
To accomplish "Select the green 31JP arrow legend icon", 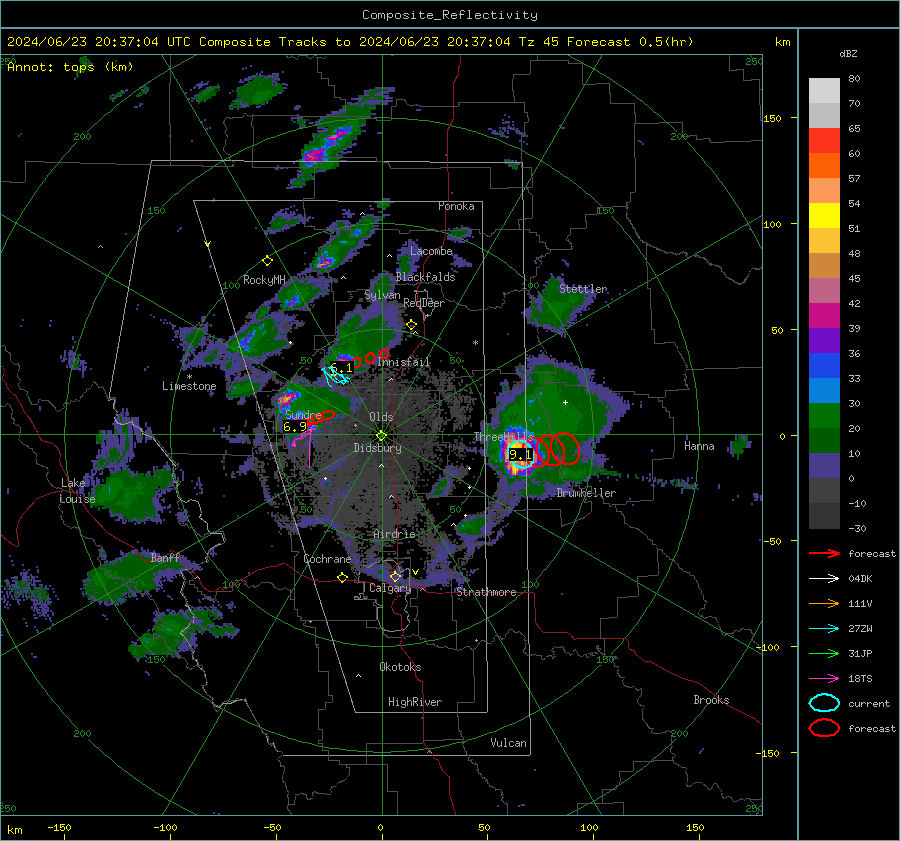I will click(824, 653).
